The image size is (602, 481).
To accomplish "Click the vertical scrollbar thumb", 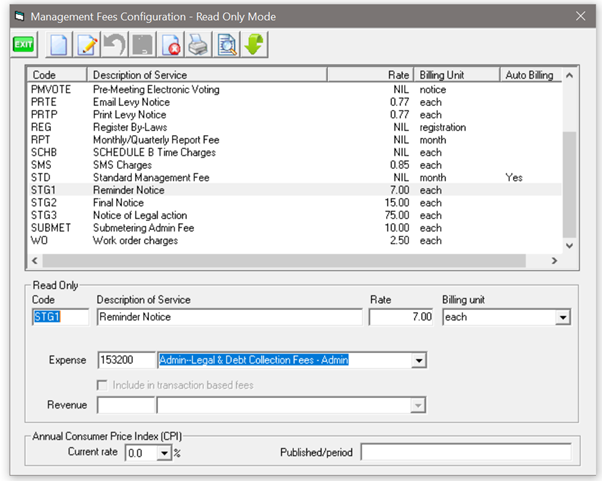I will pyautogui.click(x=569, y=185).
